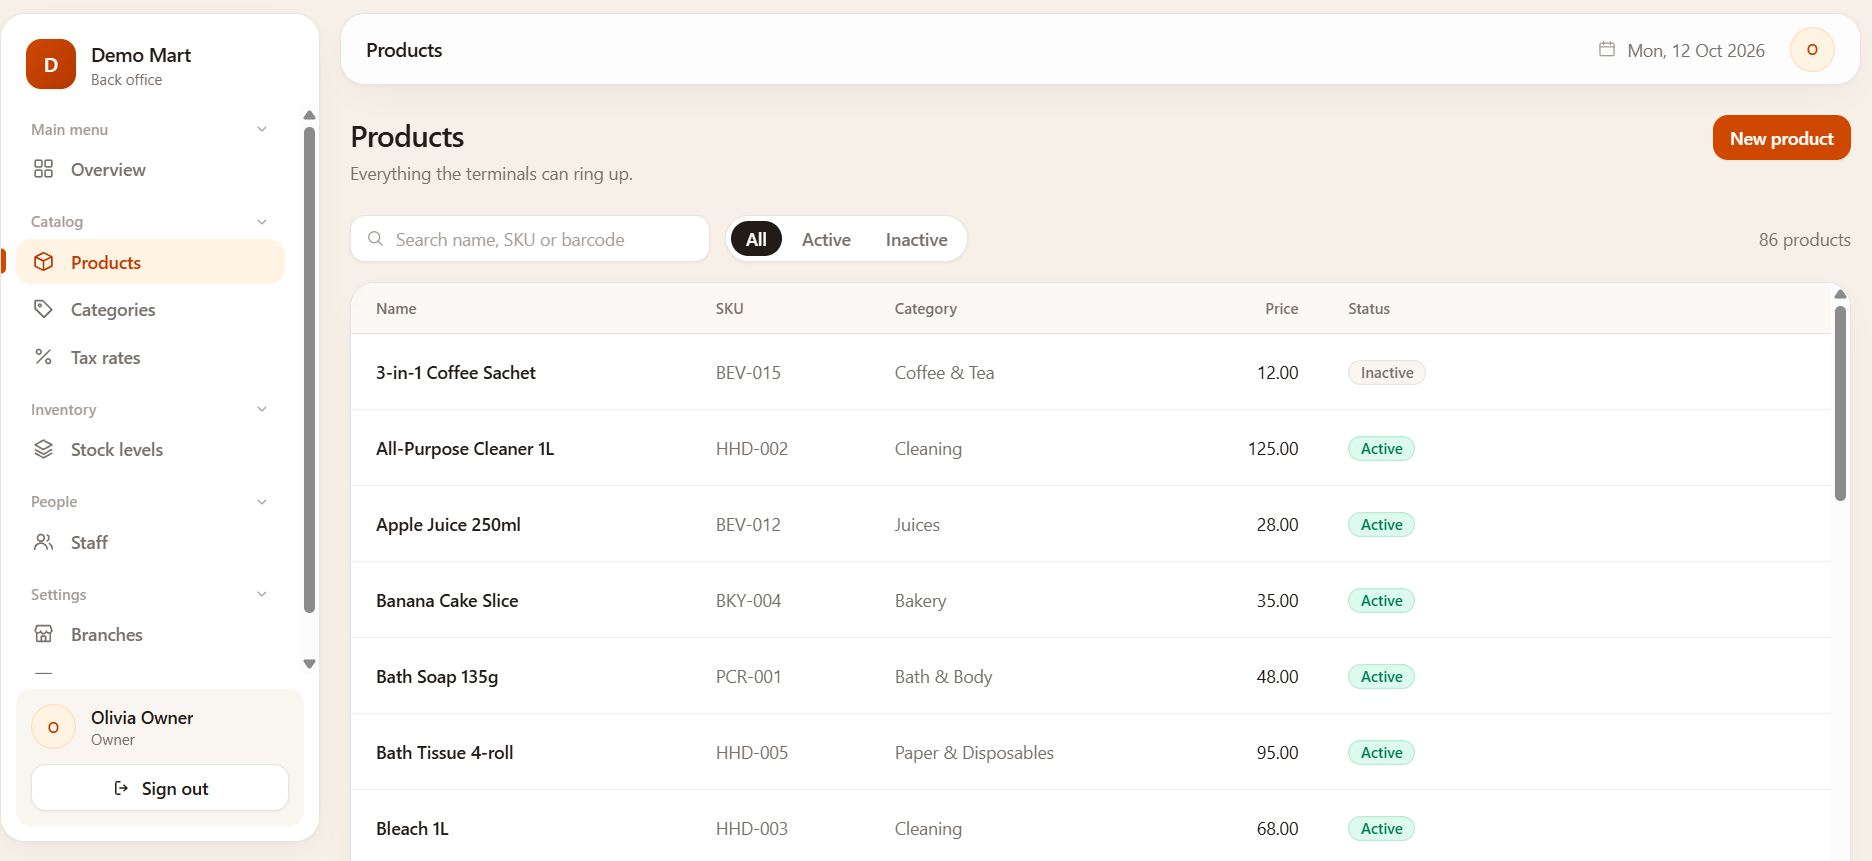Focus the product search field
This screenshot has height=861, width=1872.
click(530, 239)
